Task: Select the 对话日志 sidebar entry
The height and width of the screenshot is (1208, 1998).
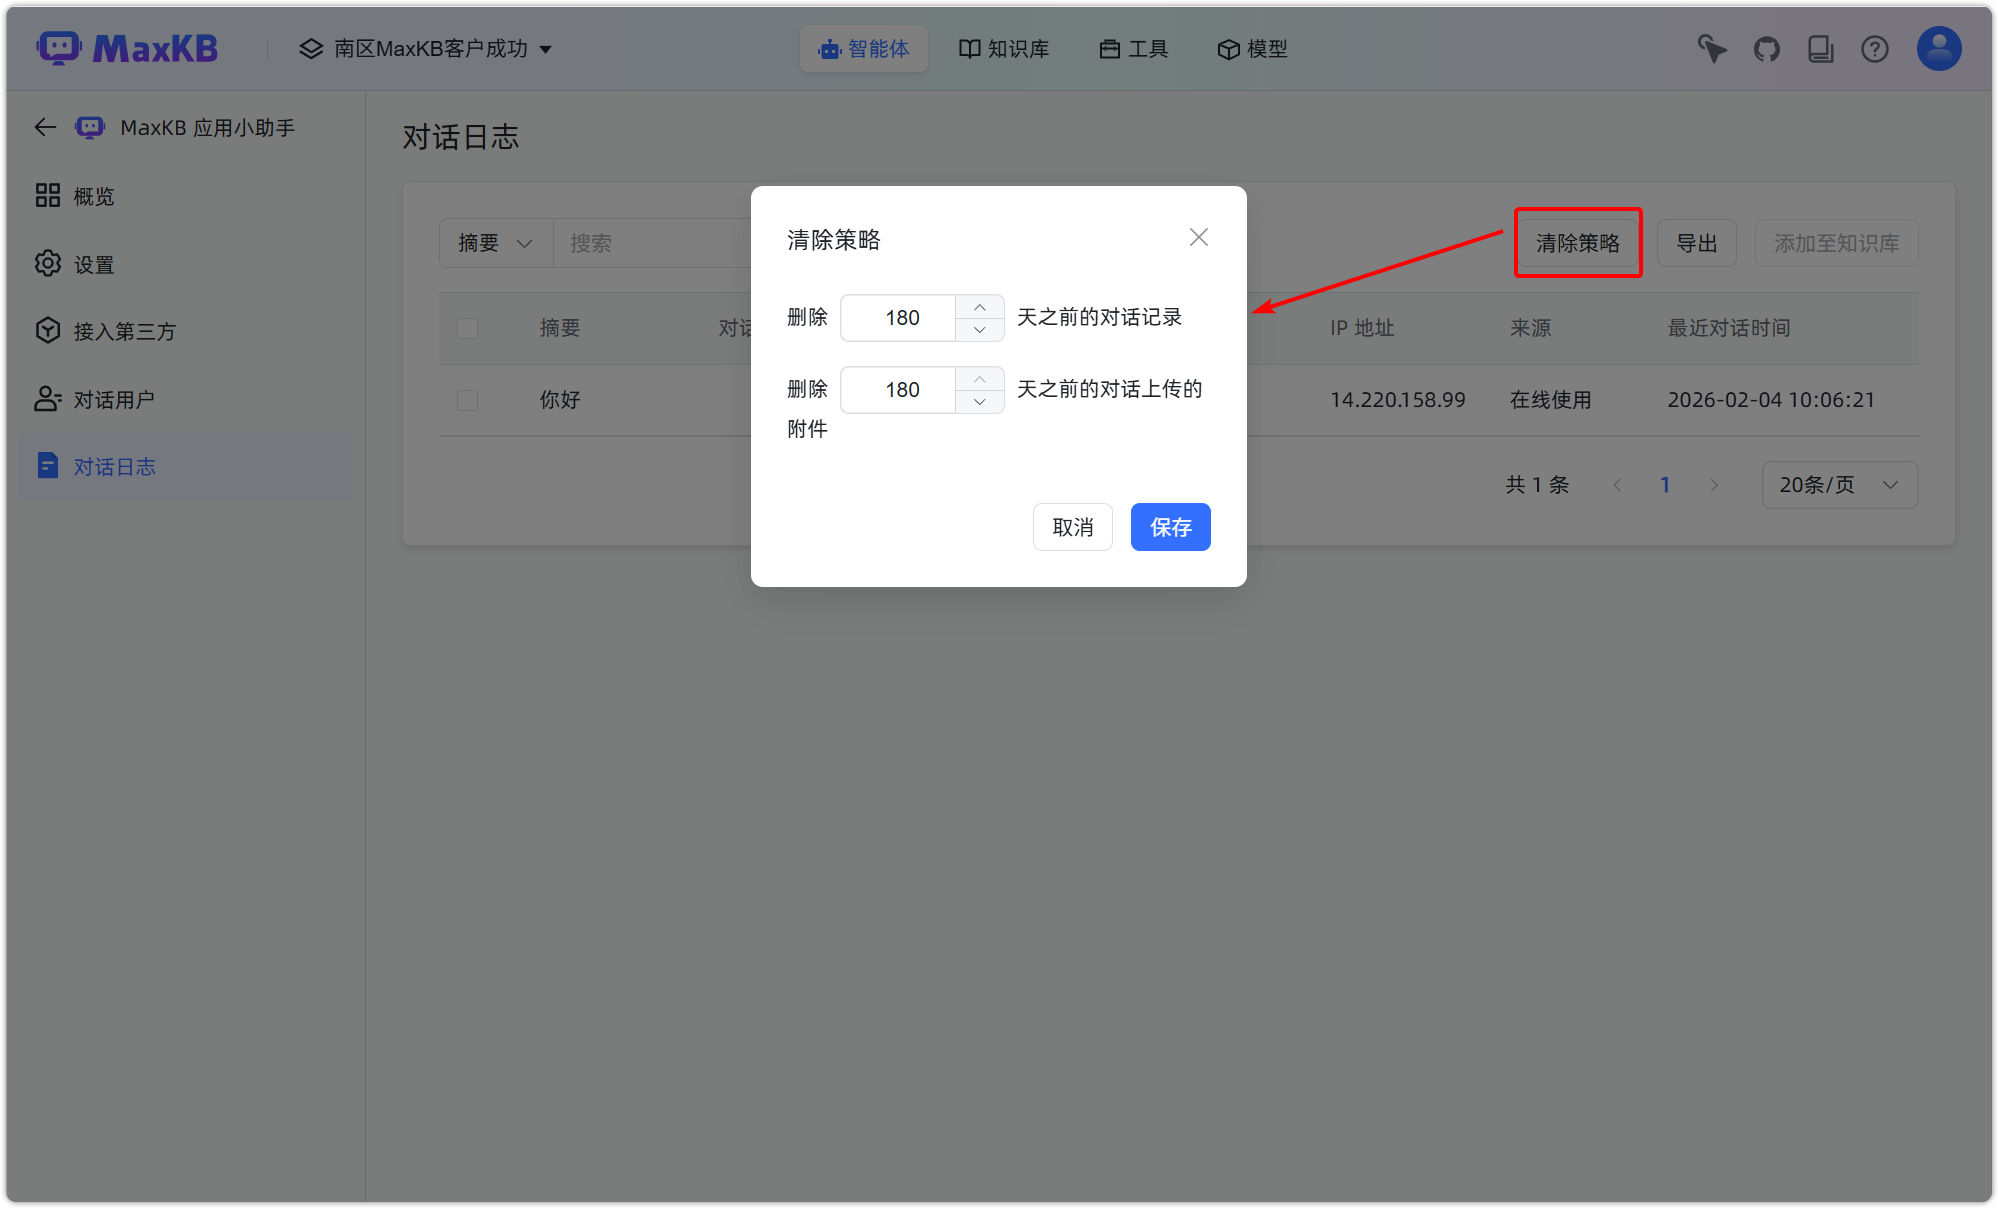Action: tap(115, 466)
